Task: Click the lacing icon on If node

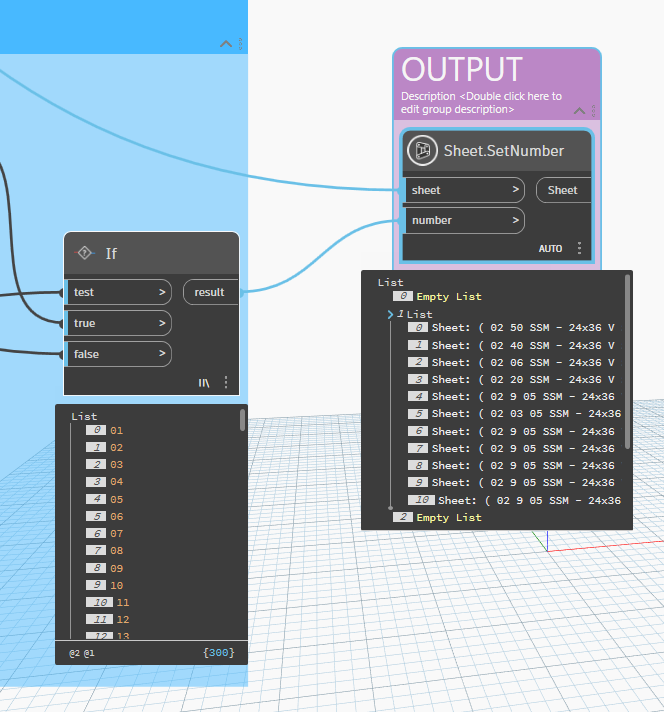Action: point(204,383)
